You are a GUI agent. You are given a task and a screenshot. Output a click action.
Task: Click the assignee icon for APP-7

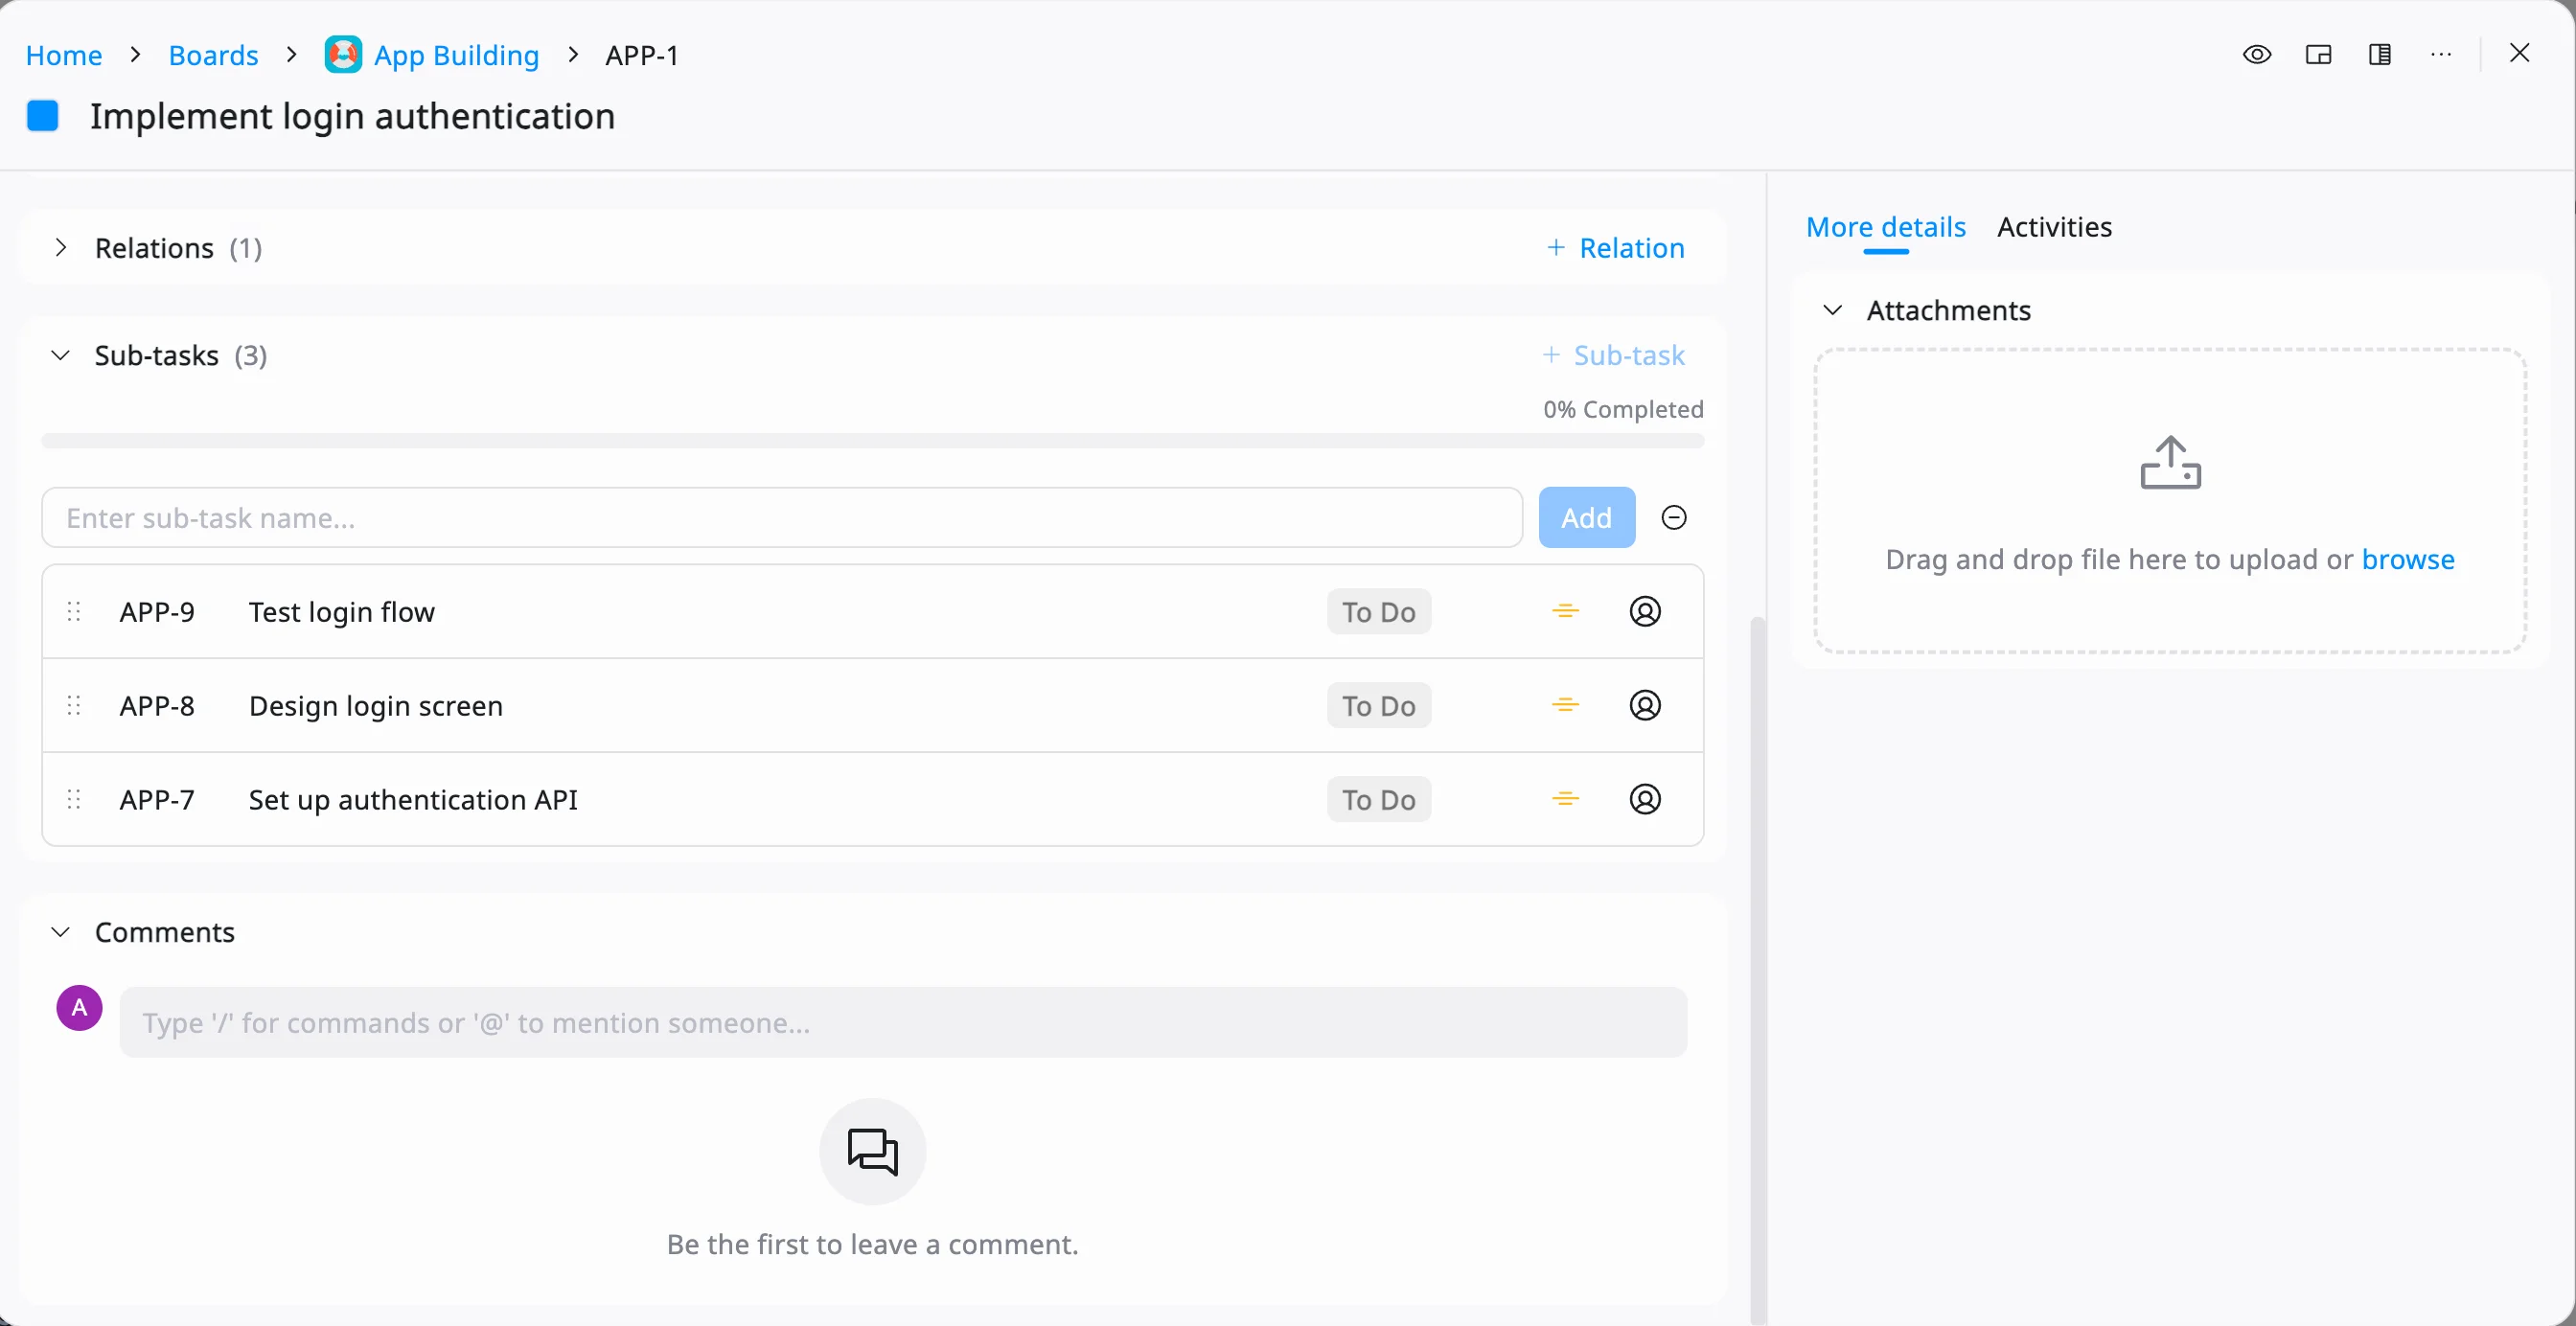[x=1644, y=800]
